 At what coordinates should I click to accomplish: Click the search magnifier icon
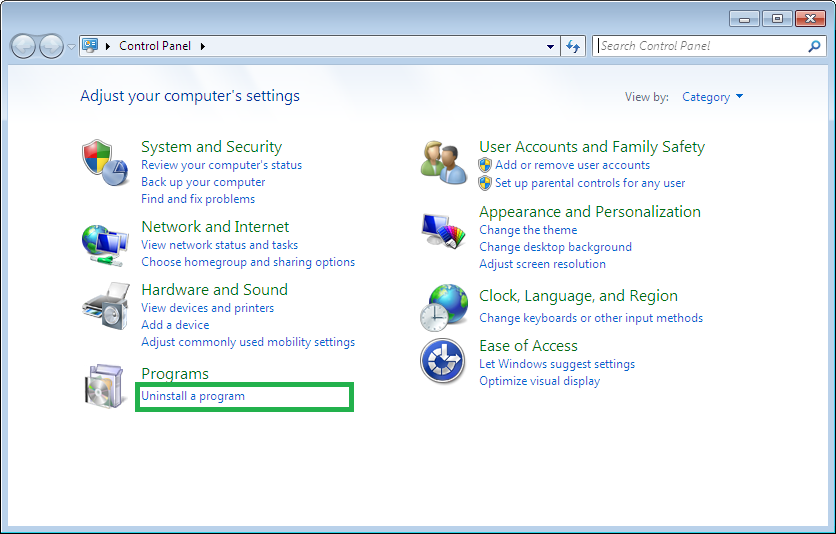pos(814,46)
